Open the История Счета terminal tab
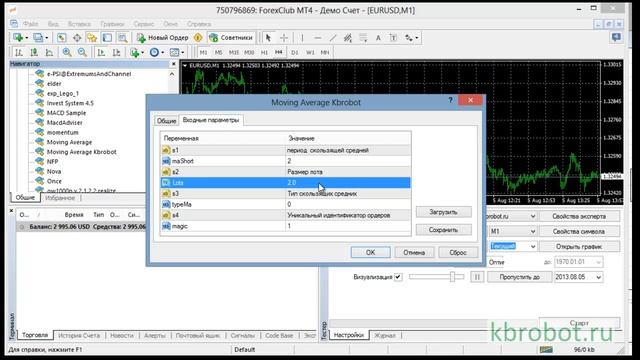The height and width of the screenshot is (360, 640). [x=79, y=335]
